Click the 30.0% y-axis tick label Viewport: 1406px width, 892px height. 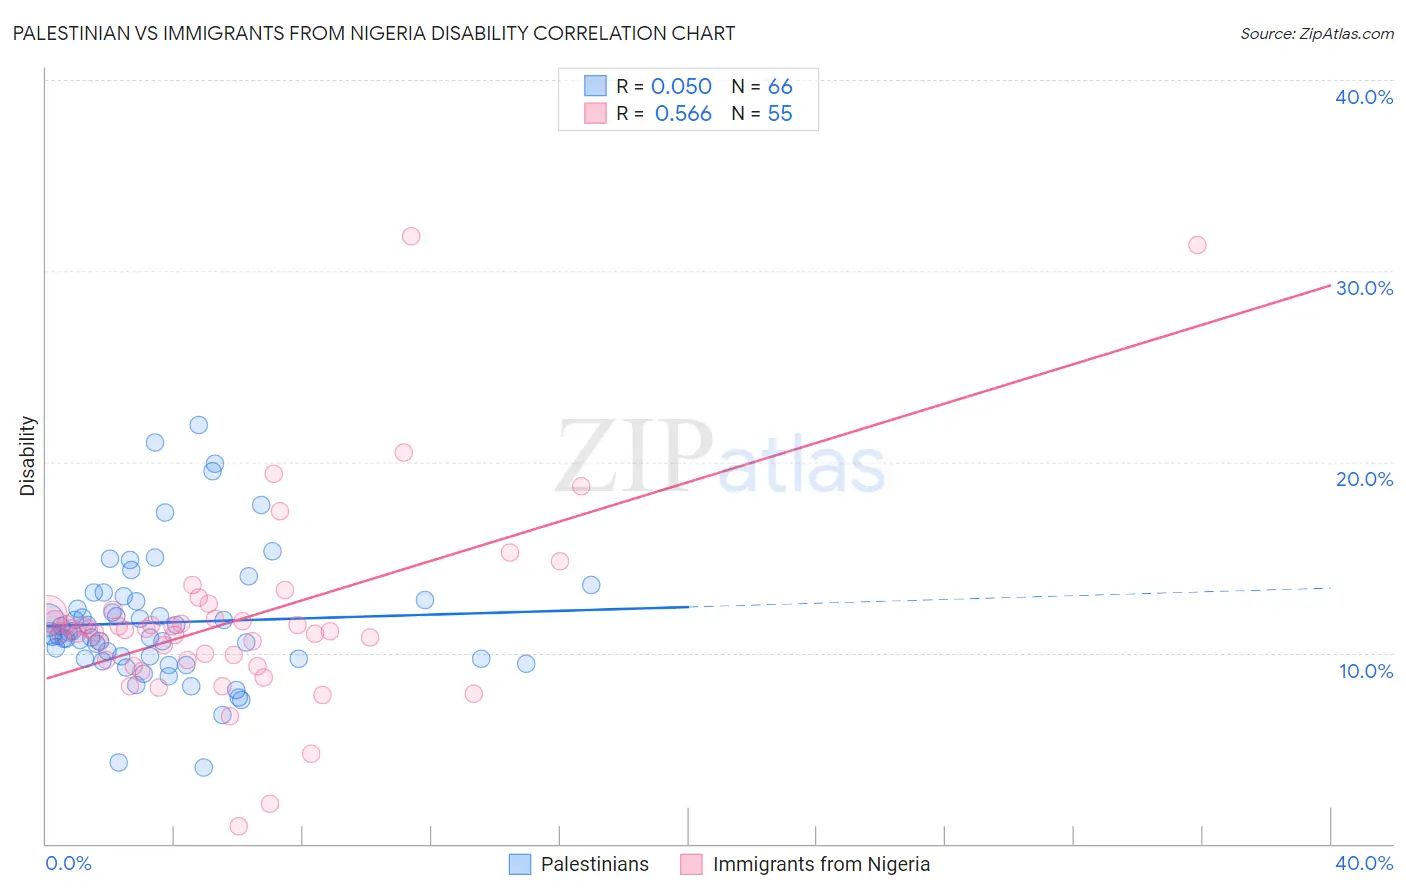click(x=1364, y=288)
